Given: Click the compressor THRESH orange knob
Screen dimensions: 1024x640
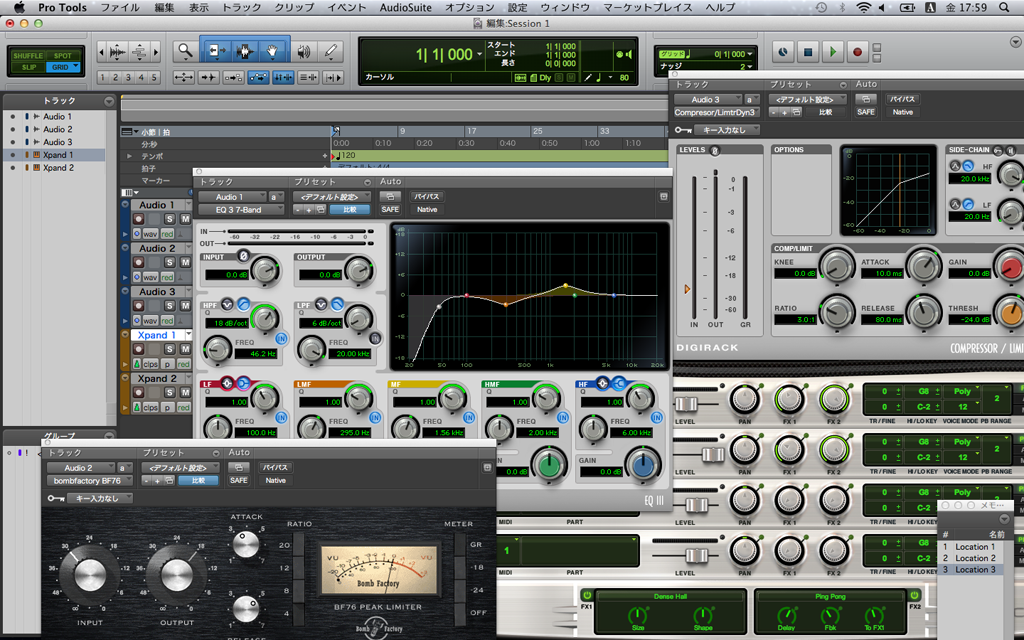Looking at the screenshot, I should [1011, 312].
